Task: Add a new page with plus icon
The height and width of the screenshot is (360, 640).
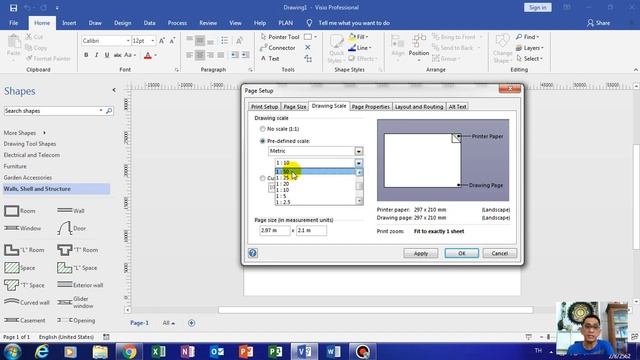Action: (x=191, y=323)
